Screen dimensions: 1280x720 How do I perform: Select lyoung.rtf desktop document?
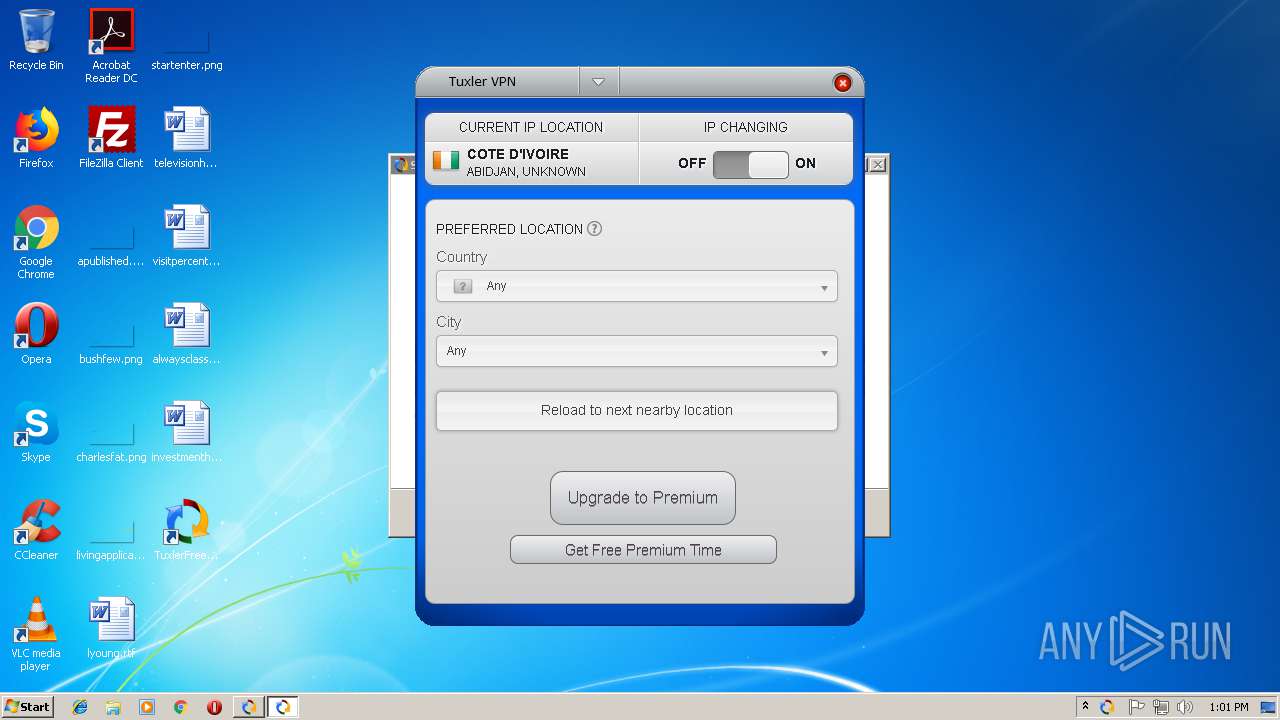tap(111, 628)
